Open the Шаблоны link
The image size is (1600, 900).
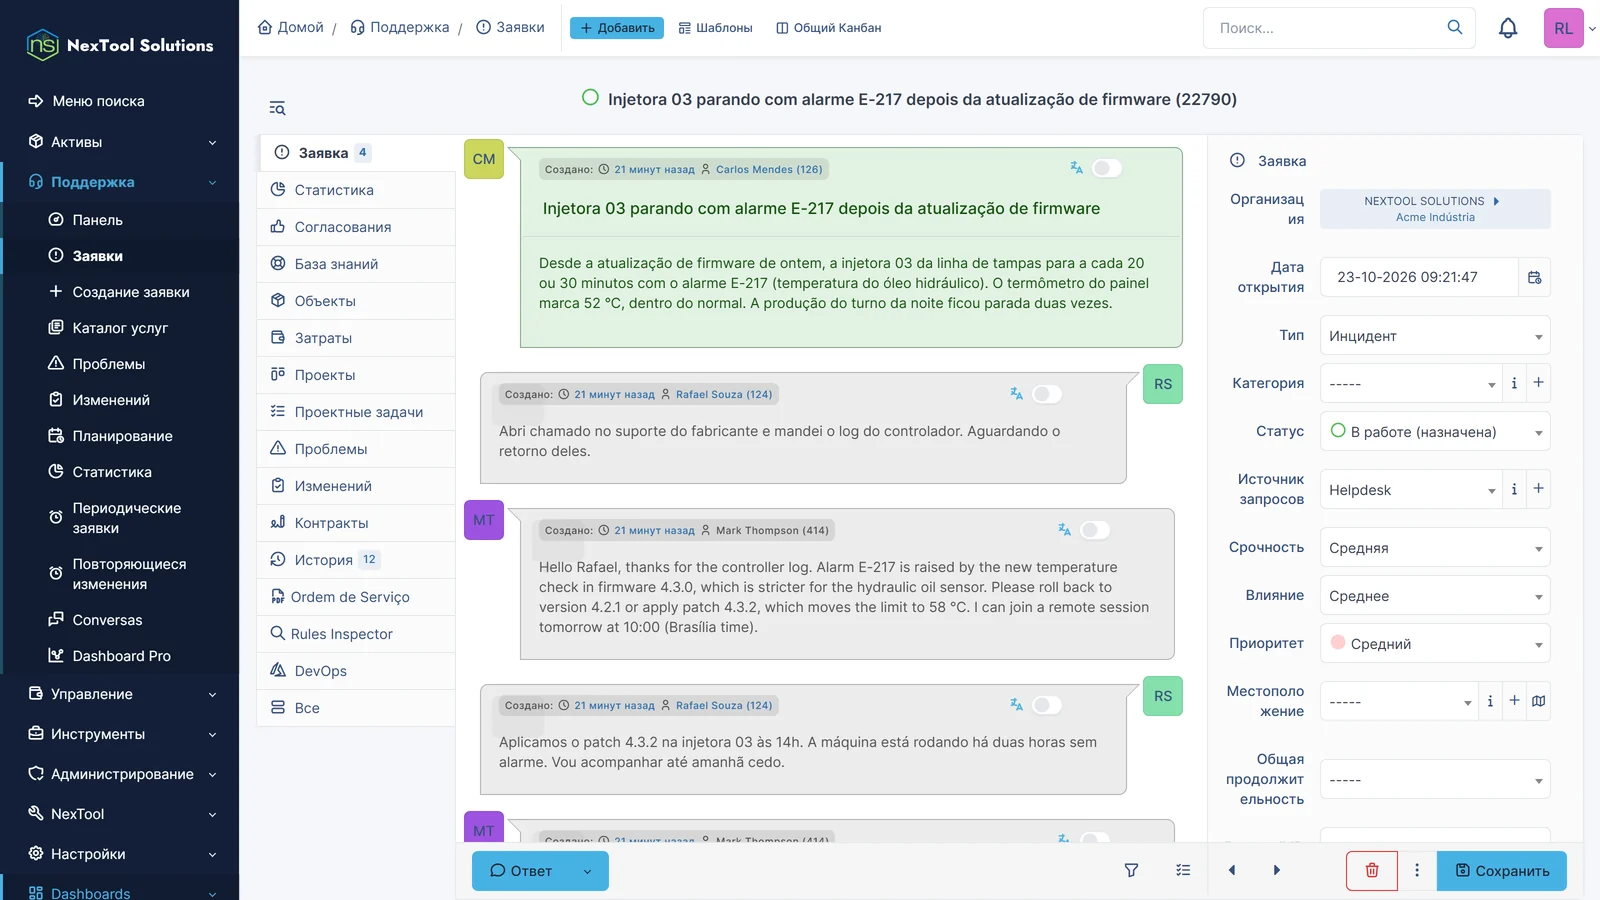[x=715, y=28]
